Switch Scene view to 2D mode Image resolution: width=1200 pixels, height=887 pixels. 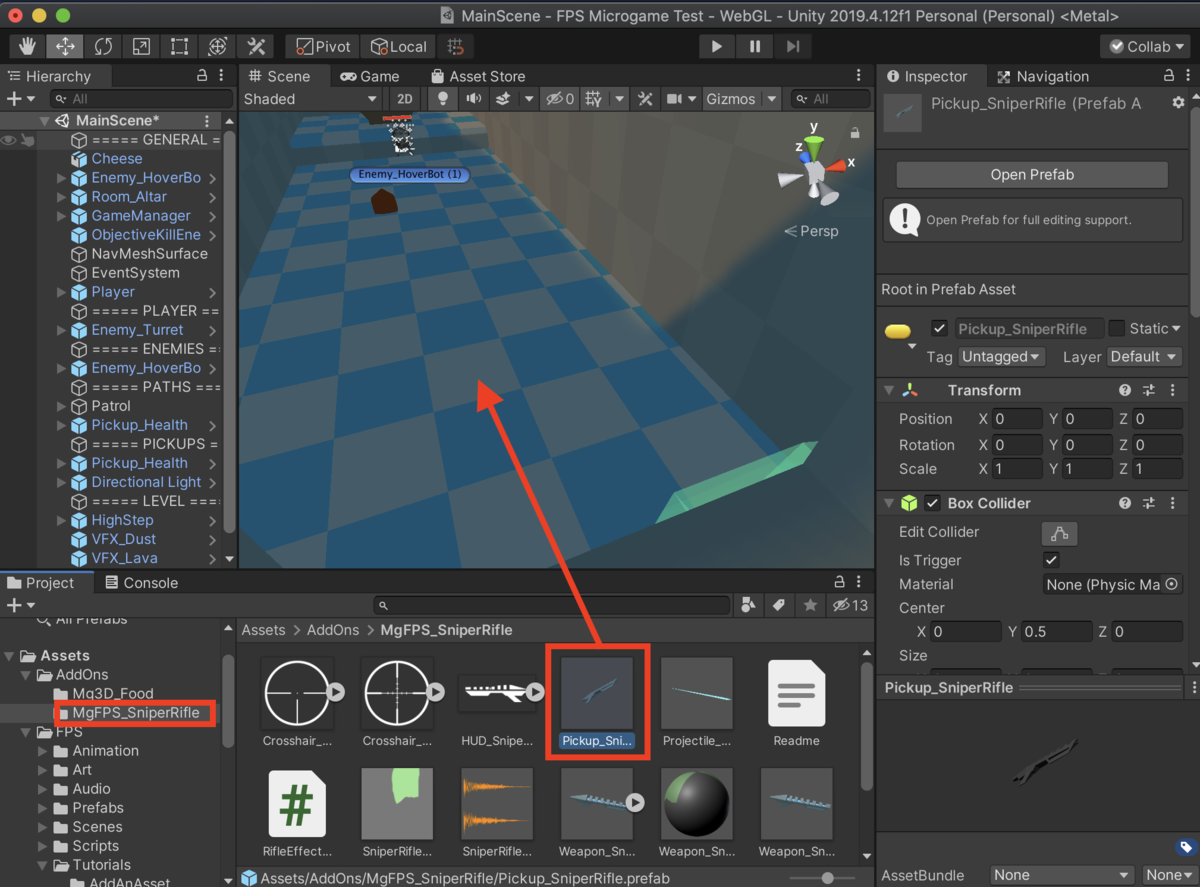pos(404,99)
